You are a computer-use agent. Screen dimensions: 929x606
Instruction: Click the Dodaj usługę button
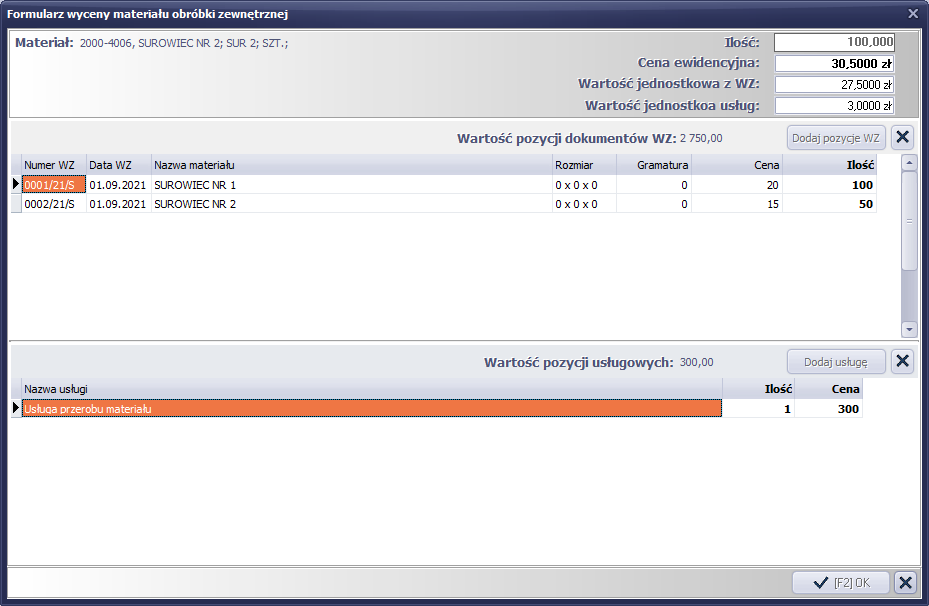pyautogui.click(x=836, y=362)
